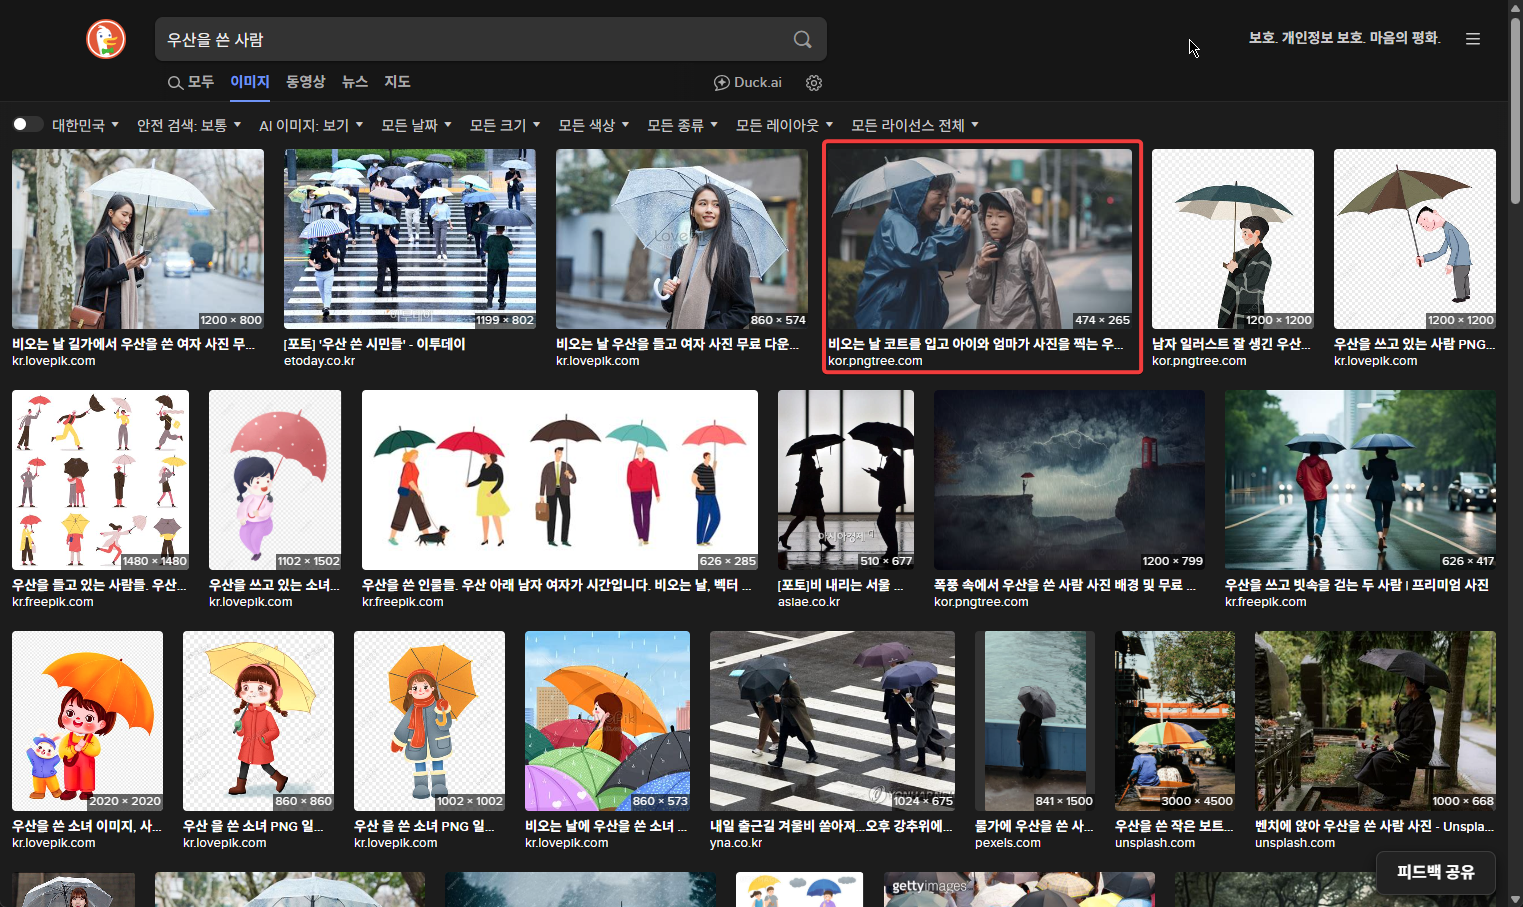The height and width of the screenshot is (907, 1523).
Task: Expand the 모든 라이선스 전체 filter
Action: pos(914,125)
